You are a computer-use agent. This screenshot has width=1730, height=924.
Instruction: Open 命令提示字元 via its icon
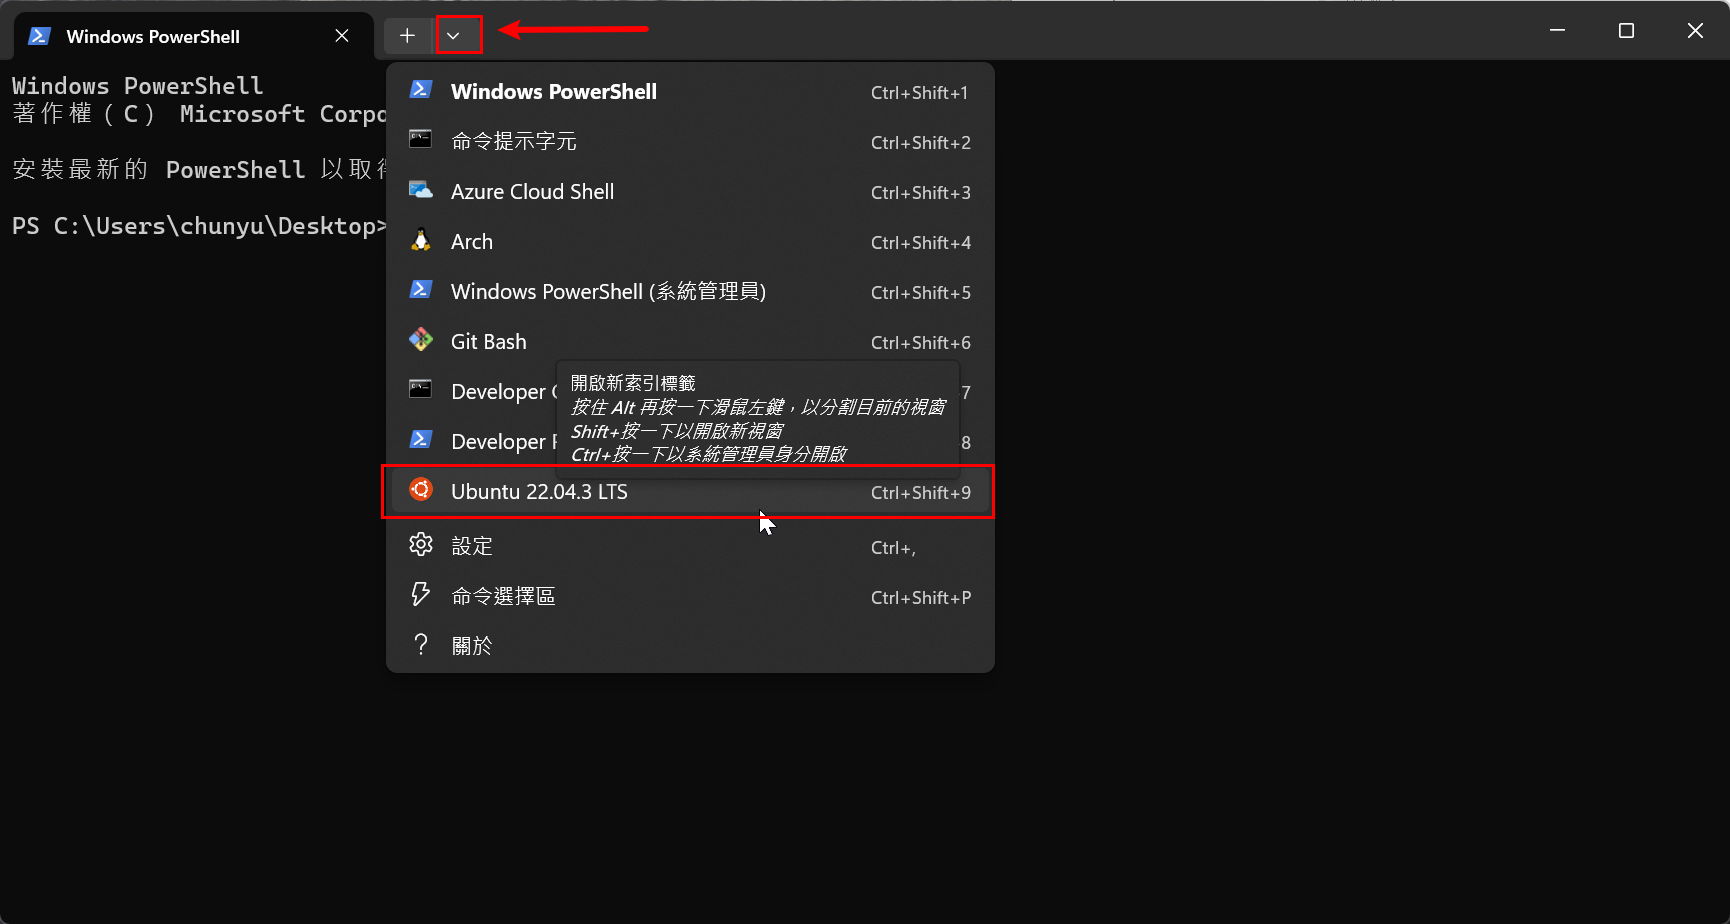click(x=421, y=139)
